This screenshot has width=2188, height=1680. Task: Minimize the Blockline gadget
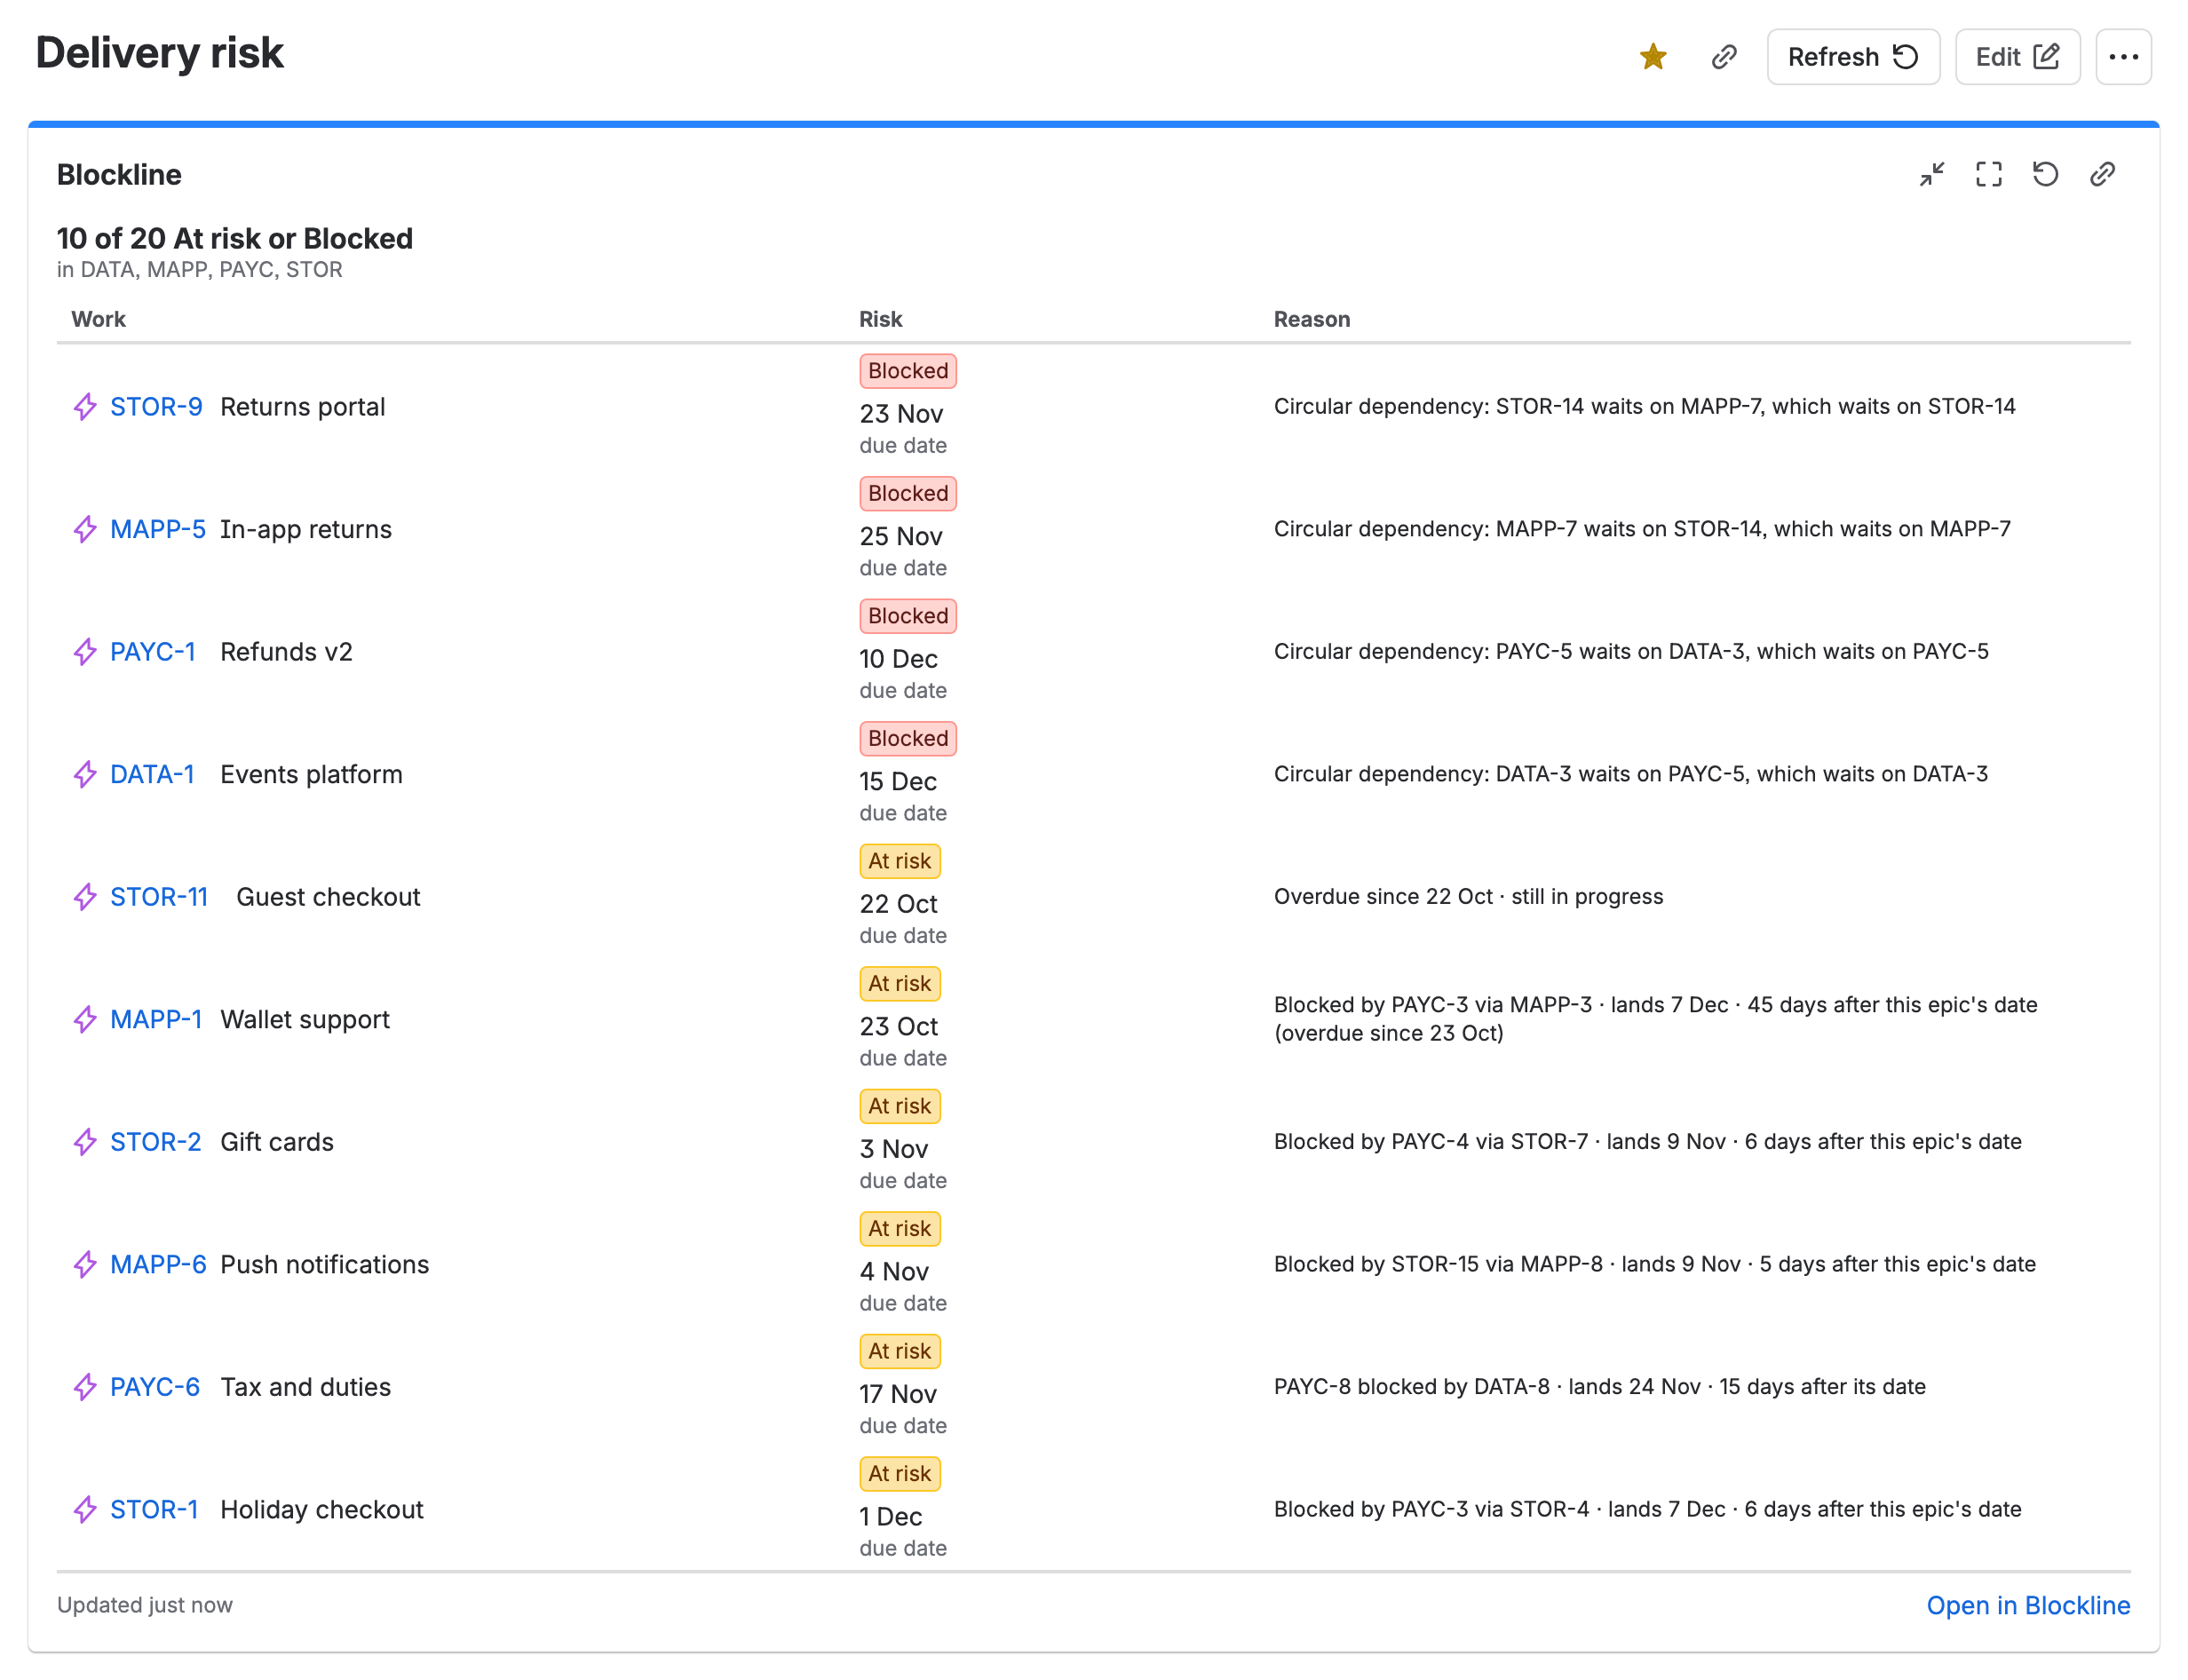[x=1932, y=174]
